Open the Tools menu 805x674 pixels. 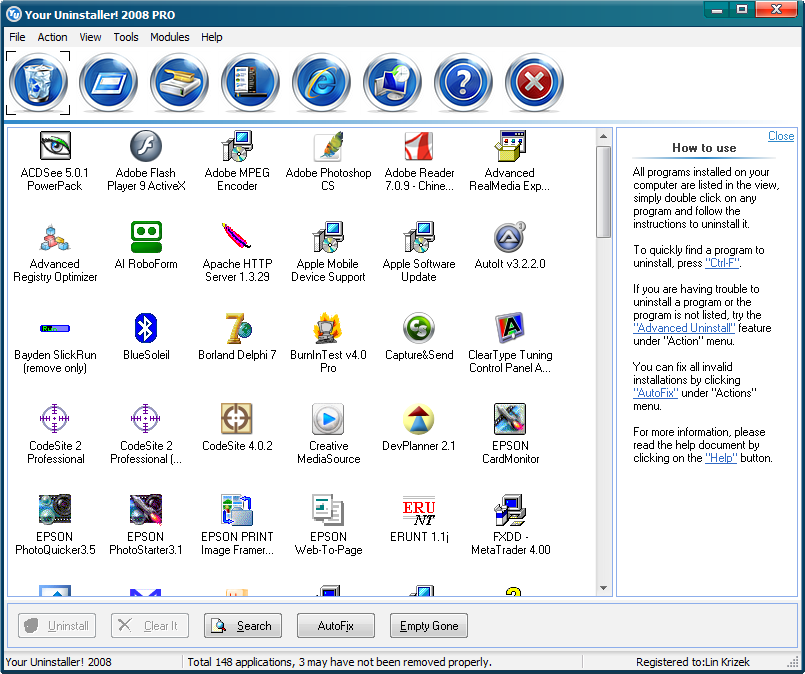click(126, 37)
